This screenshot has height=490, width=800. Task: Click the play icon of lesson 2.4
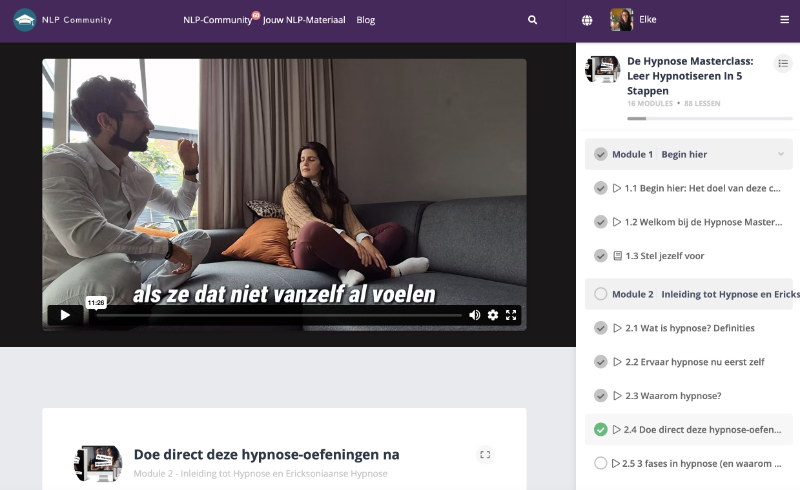click(x=616, y=429)
